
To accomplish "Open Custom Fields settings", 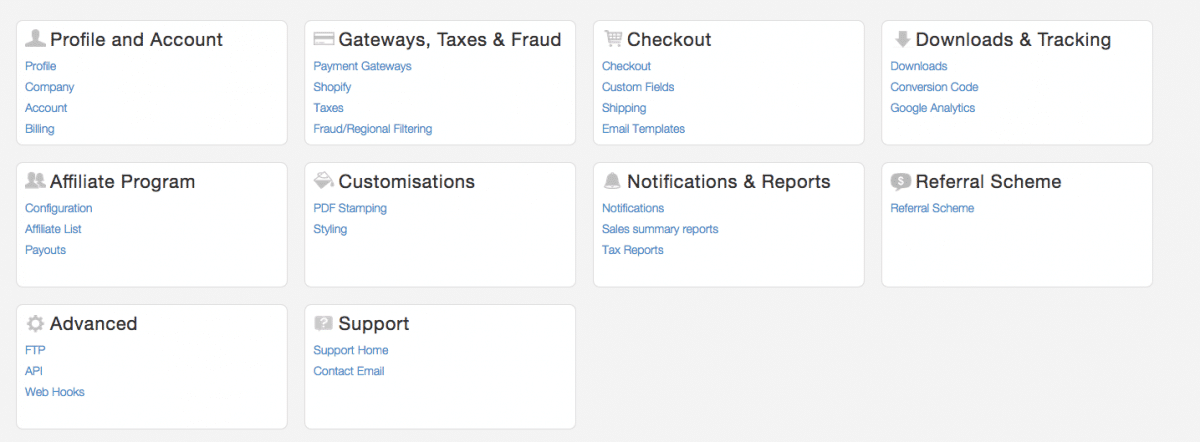I will point(638,87).
